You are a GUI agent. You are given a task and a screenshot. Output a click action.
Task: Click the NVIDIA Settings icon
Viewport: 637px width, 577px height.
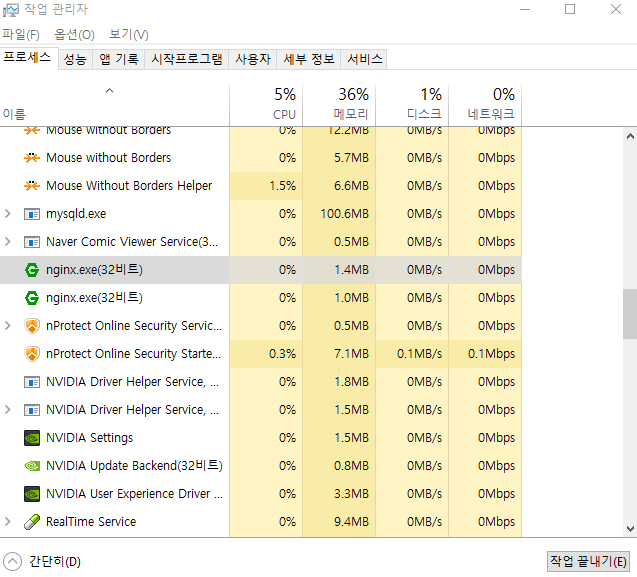32,438
